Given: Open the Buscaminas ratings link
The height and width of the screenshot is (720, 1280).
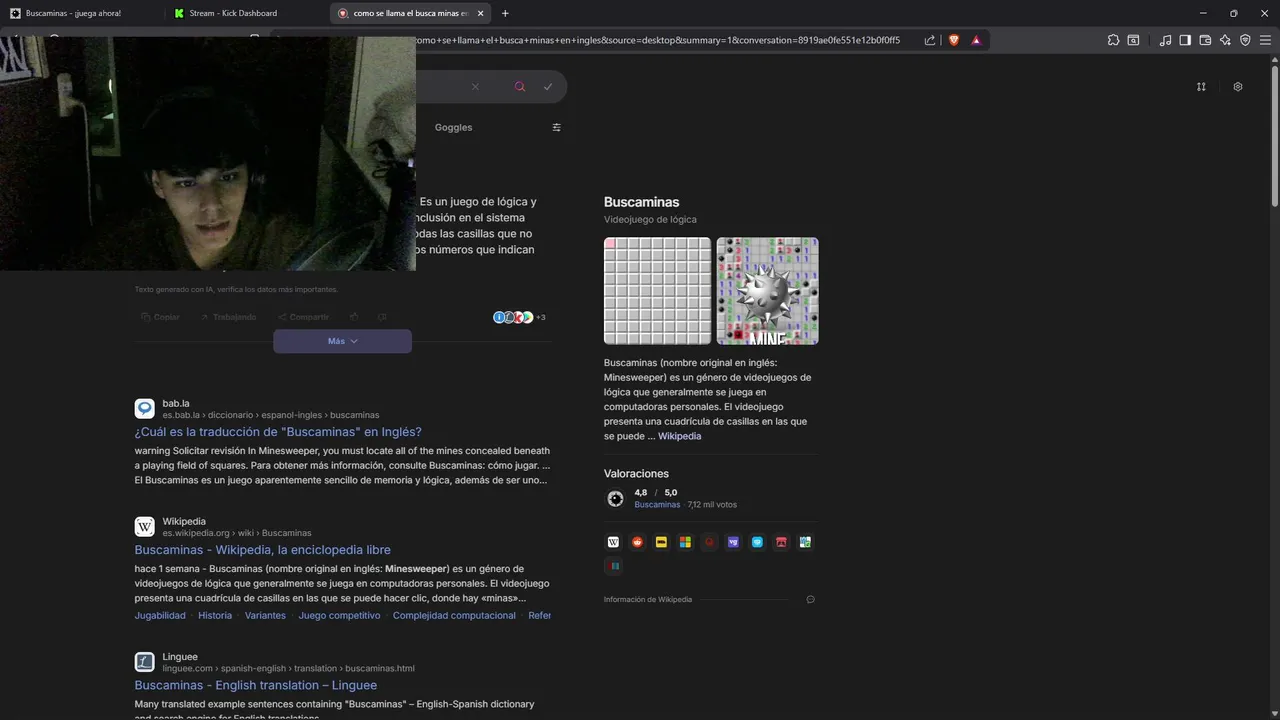Looking at the screenshot, I should (657, 505).
